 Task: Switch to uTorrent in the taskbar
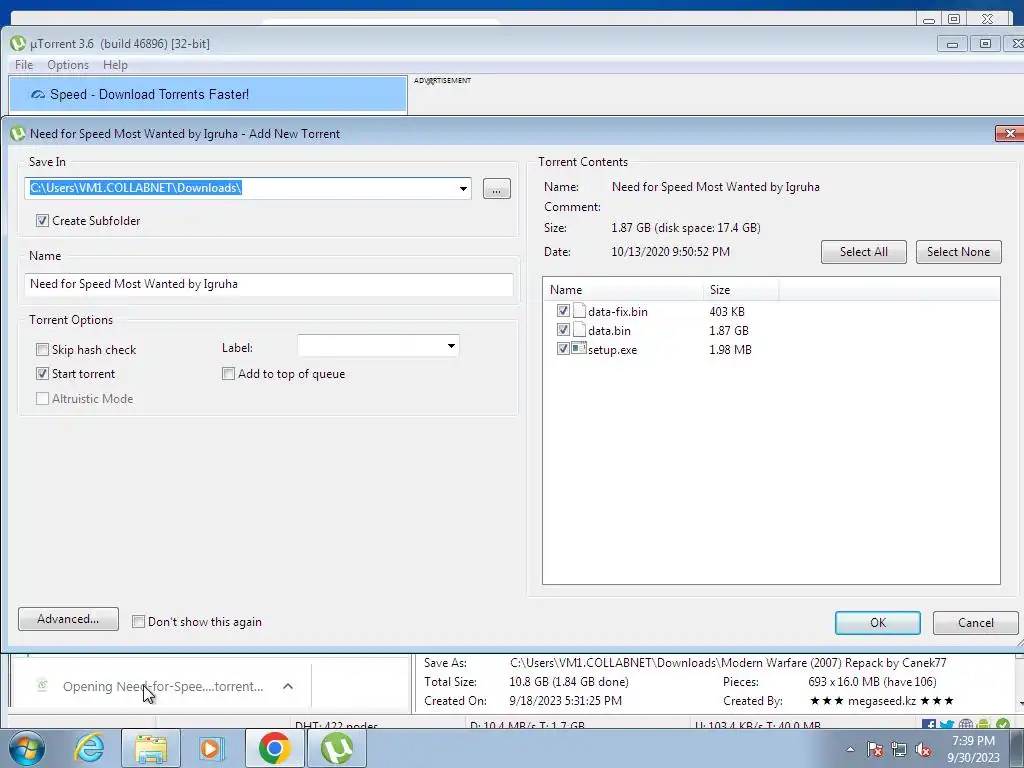[337, 748]
